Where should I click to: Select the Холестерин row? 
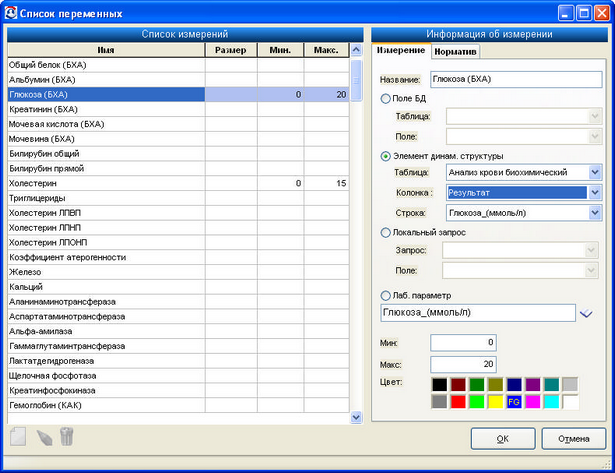(178, 183)
